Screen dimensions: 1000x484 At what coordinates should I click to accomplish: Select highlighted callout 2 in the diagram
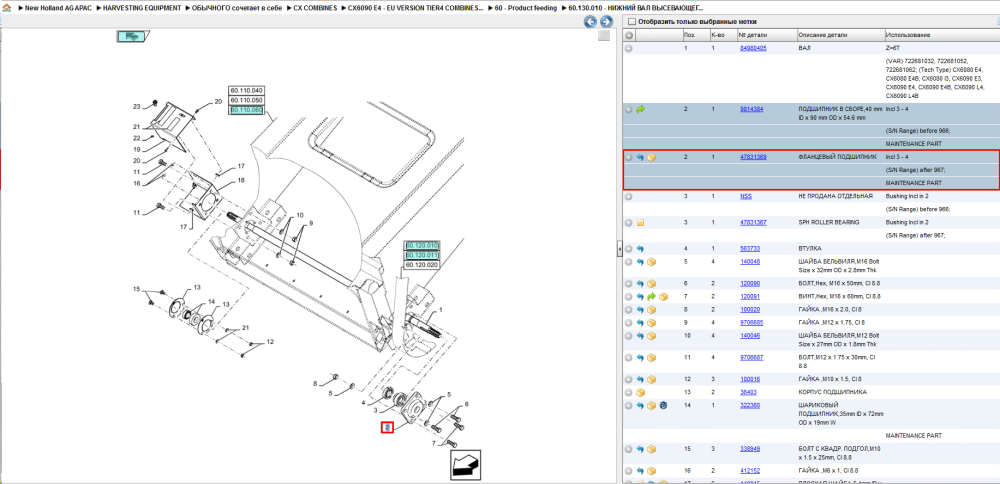(386, 427)
